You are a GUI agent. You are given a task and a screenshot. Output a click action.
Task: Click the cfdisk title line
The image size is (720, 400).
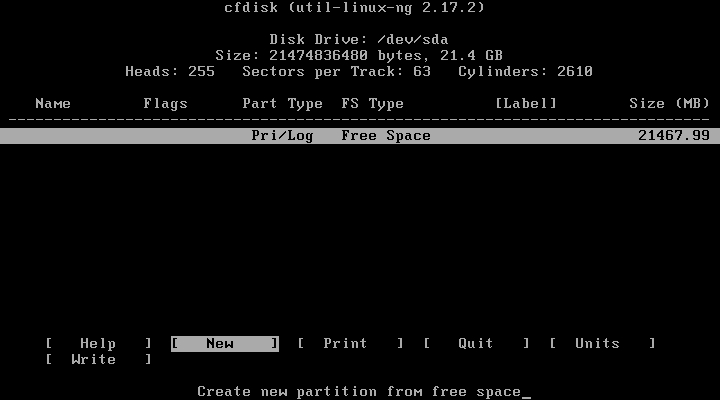tap(354, 8)
